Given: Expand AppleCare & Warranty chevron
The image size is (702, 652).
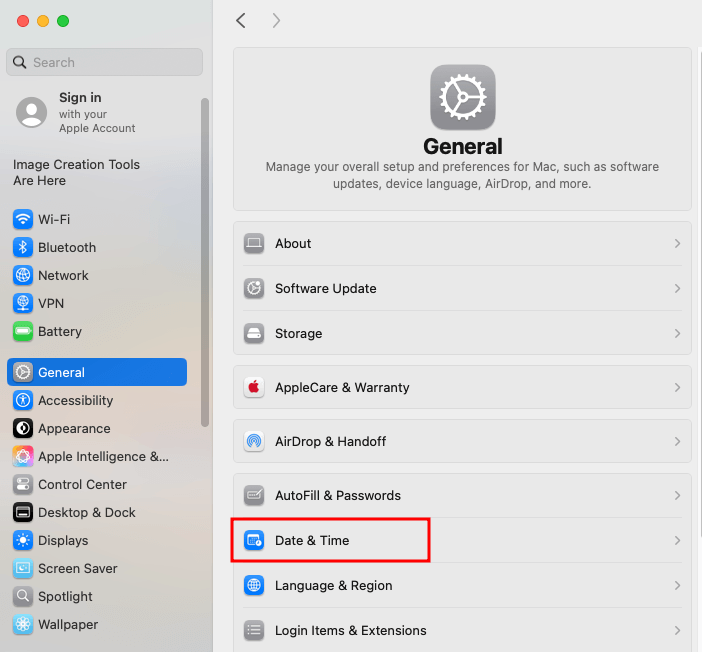Looking at the screenshot, I should click(677, 387).
